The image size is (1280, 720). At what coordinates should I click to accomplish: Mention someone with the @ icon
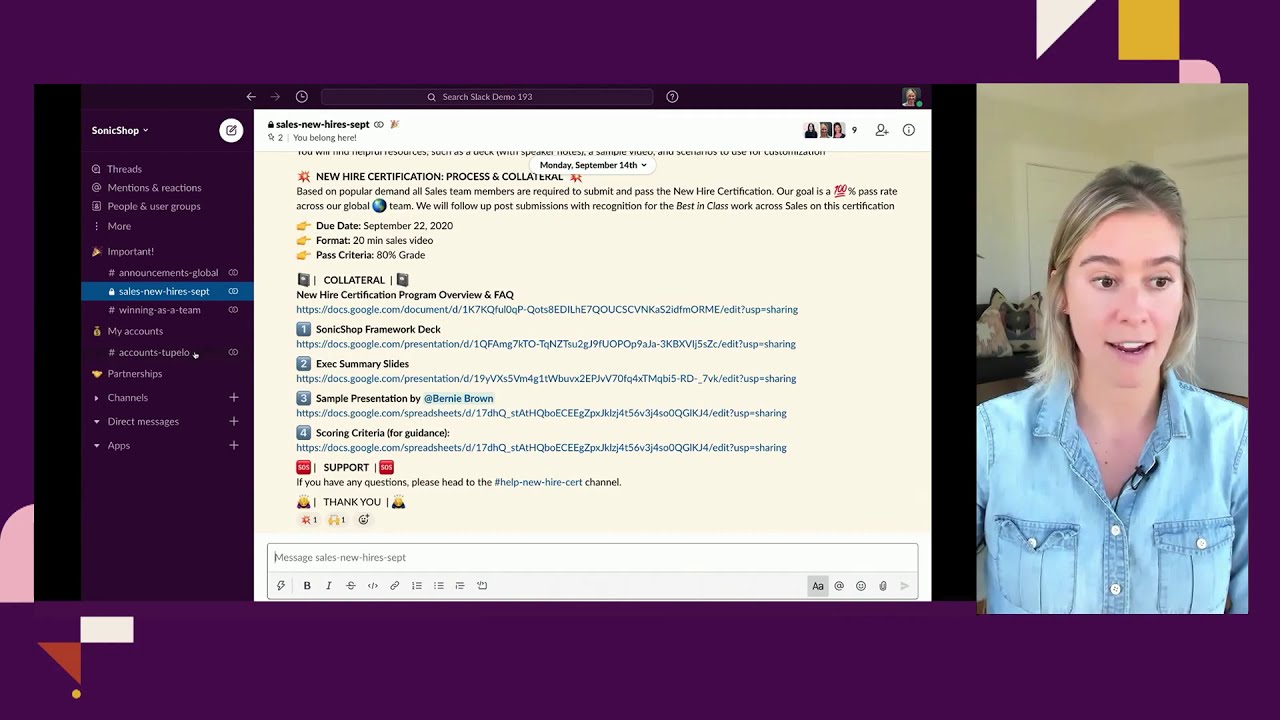(839, 586)
